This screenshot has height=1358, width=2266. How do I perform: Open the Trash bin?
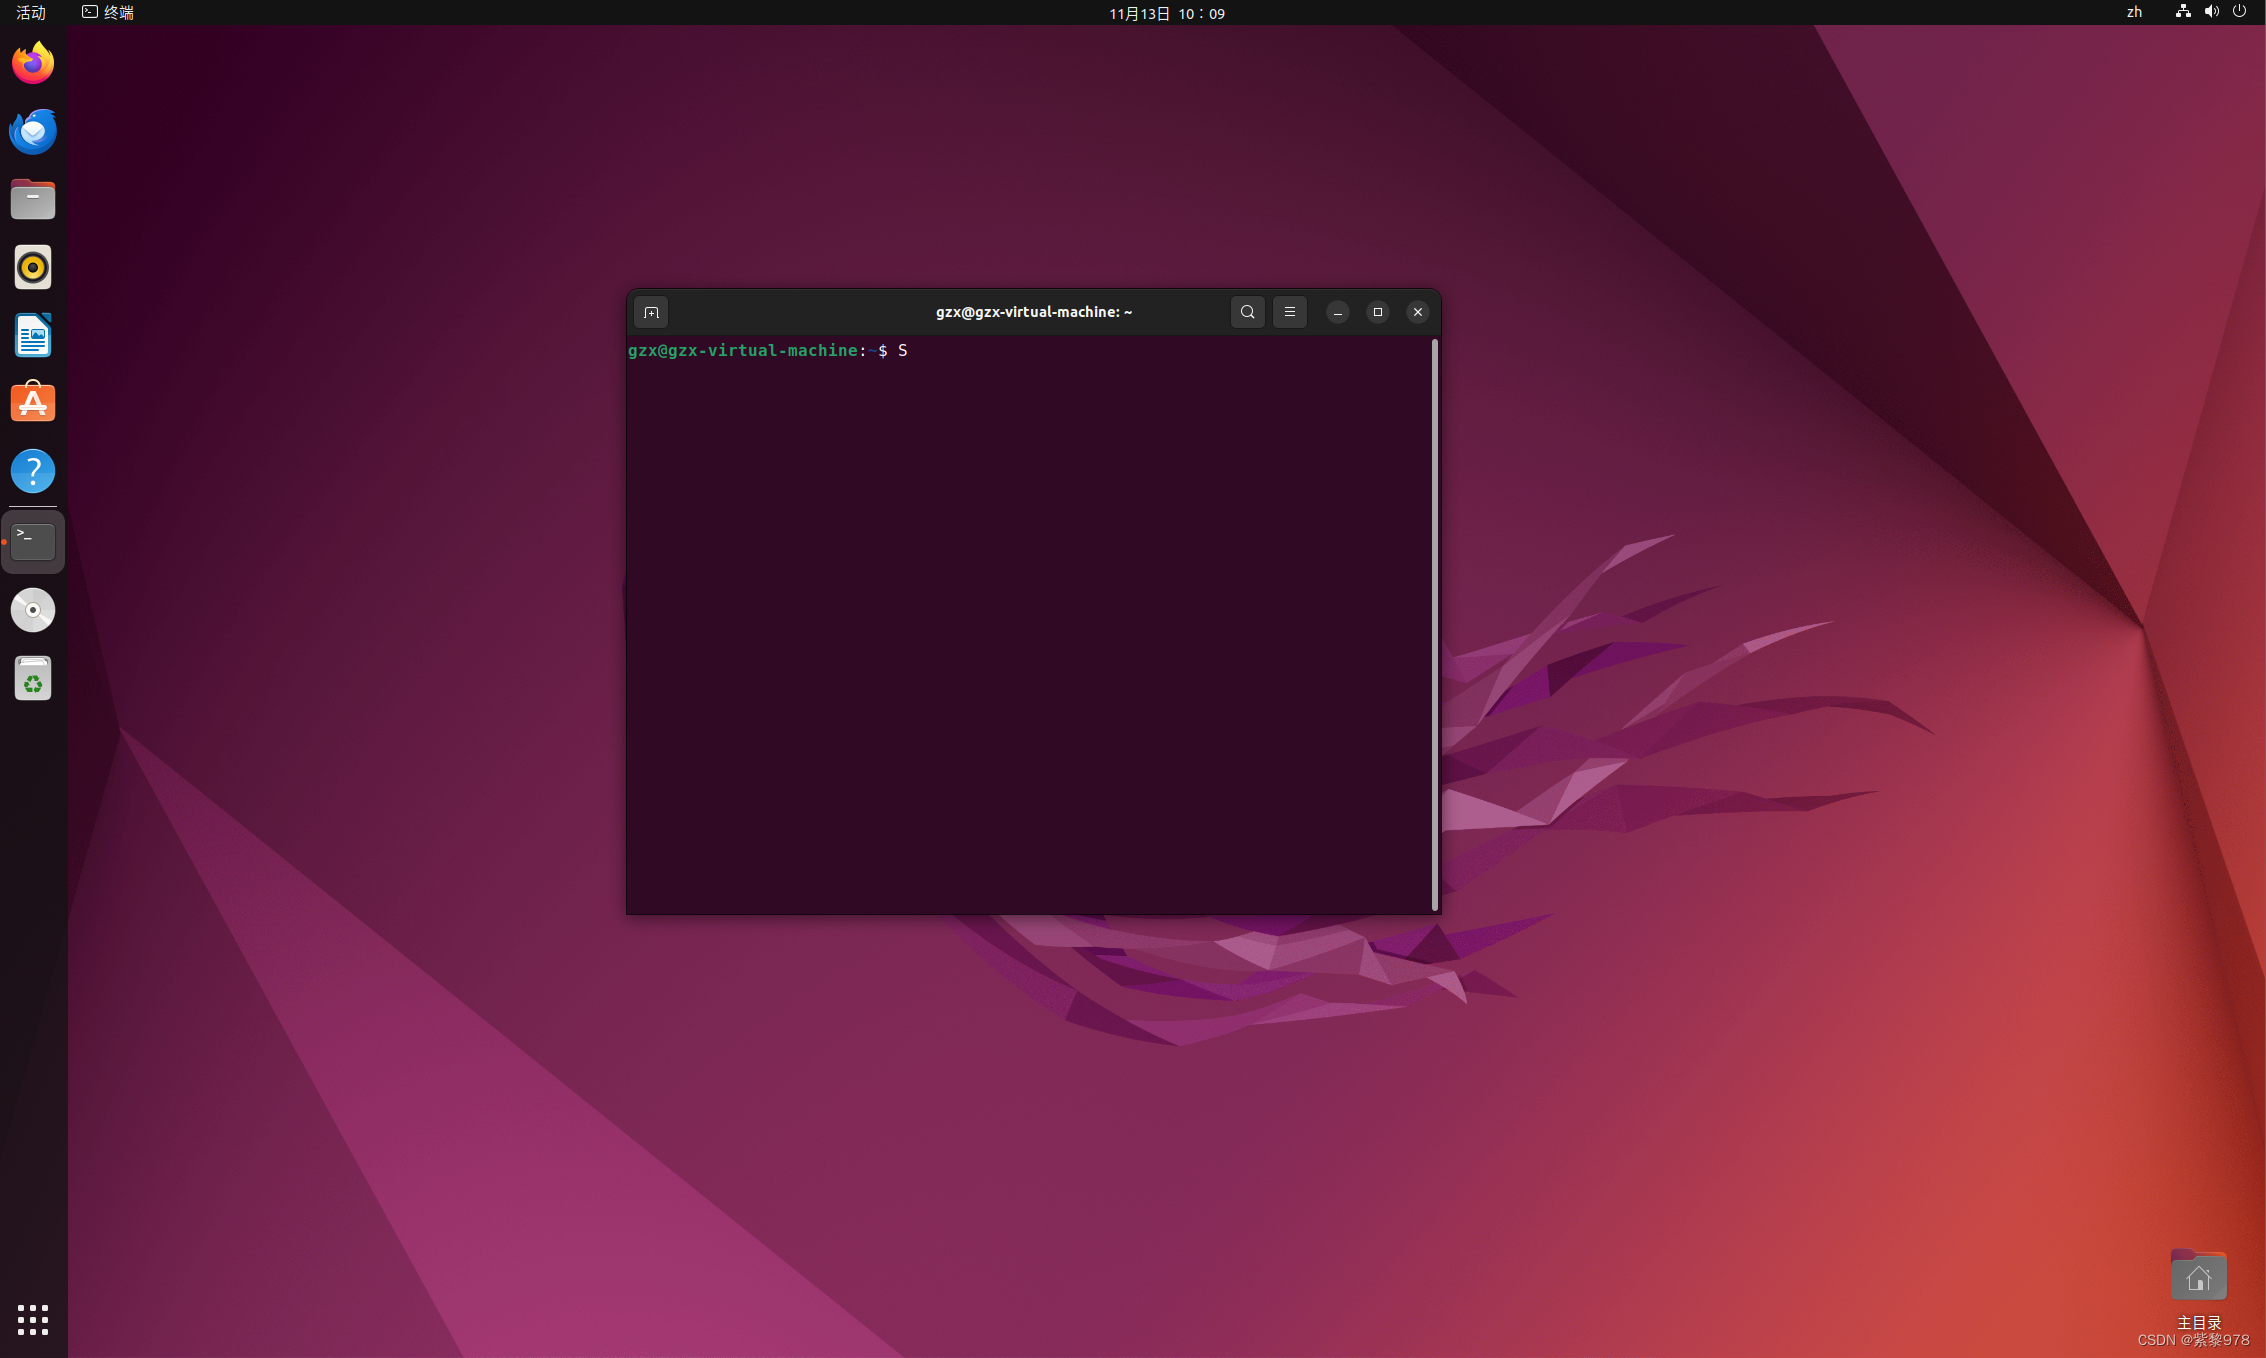[x=33, y=679]
